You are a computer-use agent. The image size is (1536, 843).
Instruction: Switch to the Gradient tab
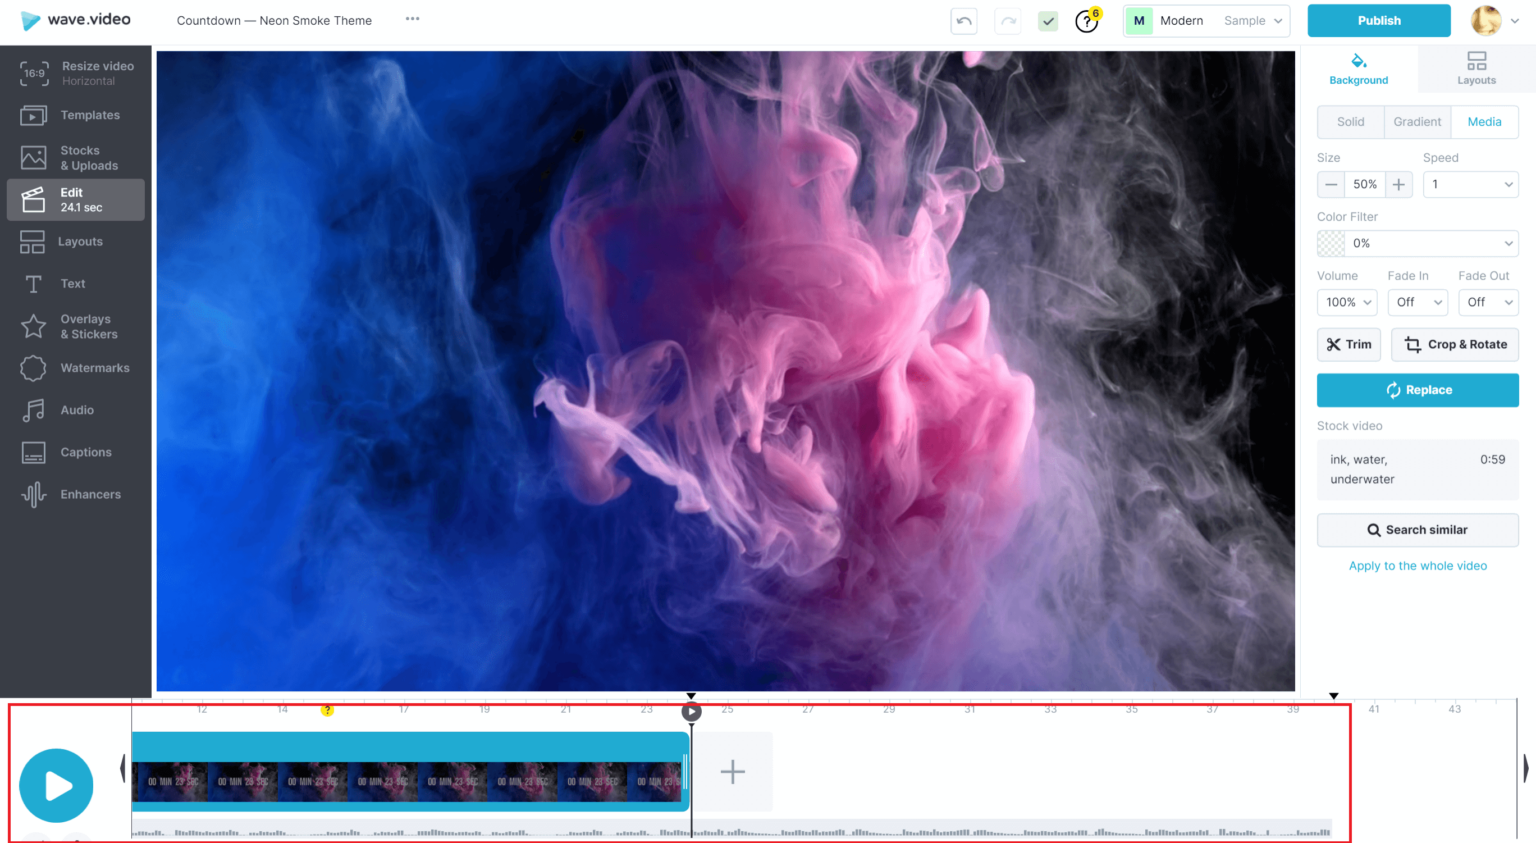[x=1416, y=121]
